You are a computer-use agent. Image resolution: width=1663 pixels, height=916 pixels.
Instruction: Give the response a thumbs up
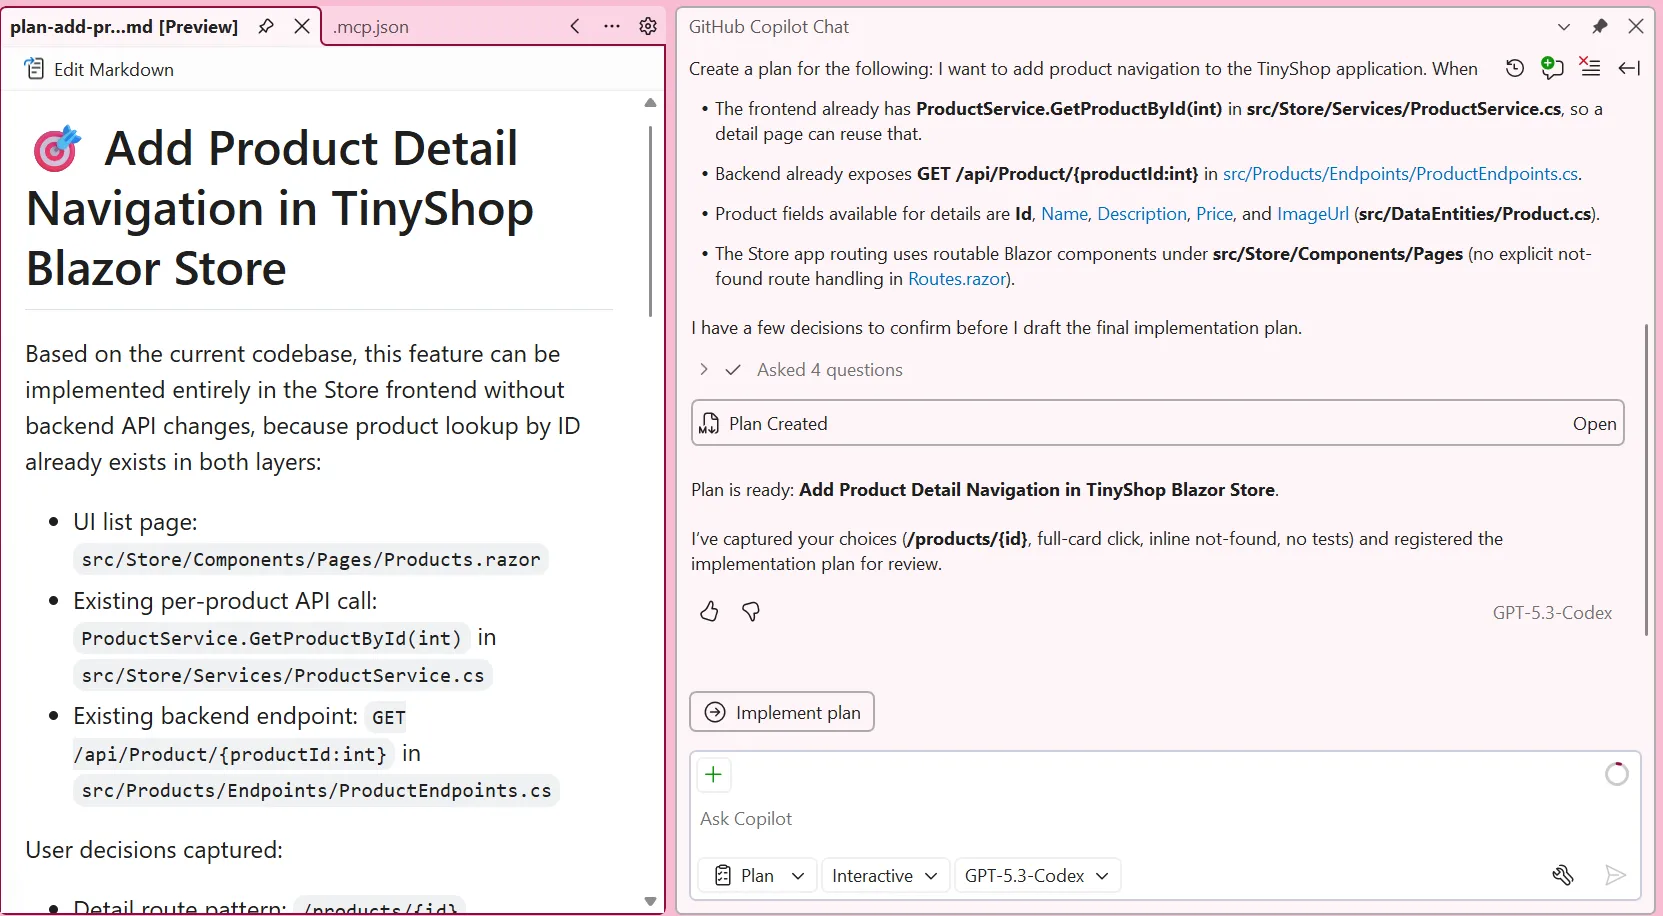click(709, 611)
